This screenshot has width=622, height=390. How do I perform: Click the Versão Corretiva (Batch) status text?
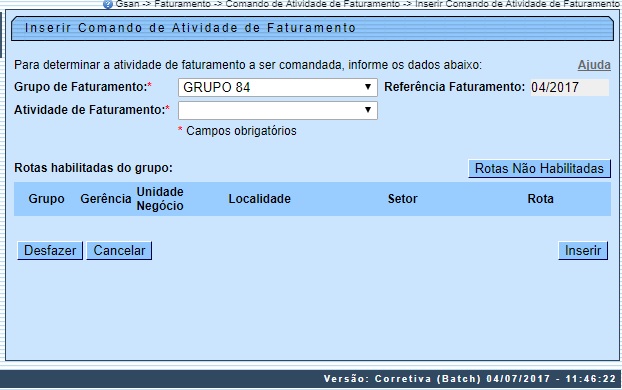469,379
